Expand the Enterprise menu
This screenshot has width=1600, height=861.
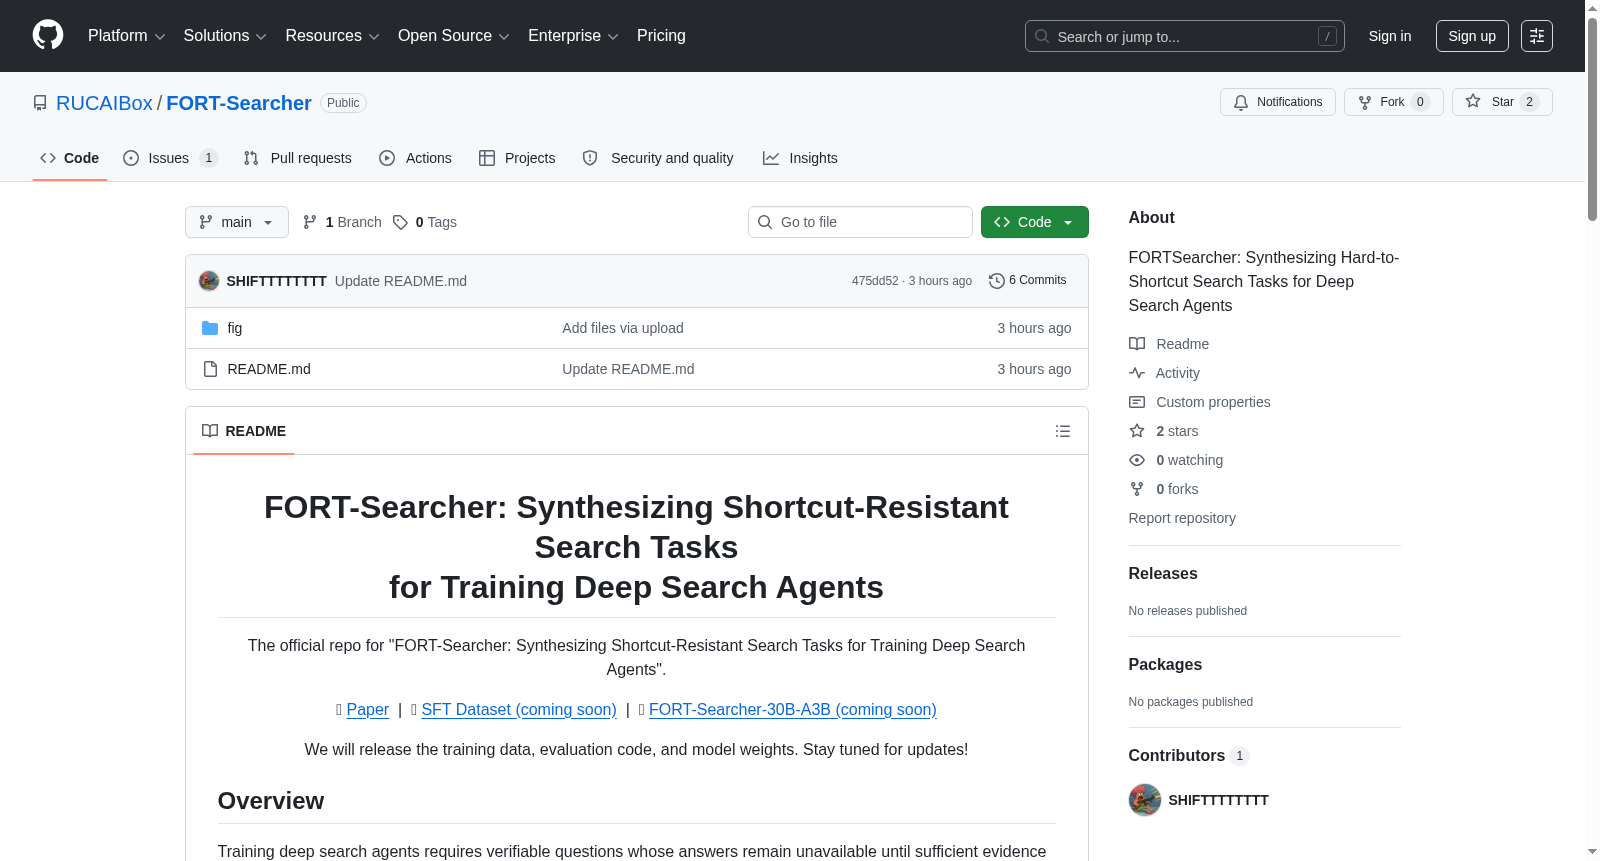[x=573, y=36]
